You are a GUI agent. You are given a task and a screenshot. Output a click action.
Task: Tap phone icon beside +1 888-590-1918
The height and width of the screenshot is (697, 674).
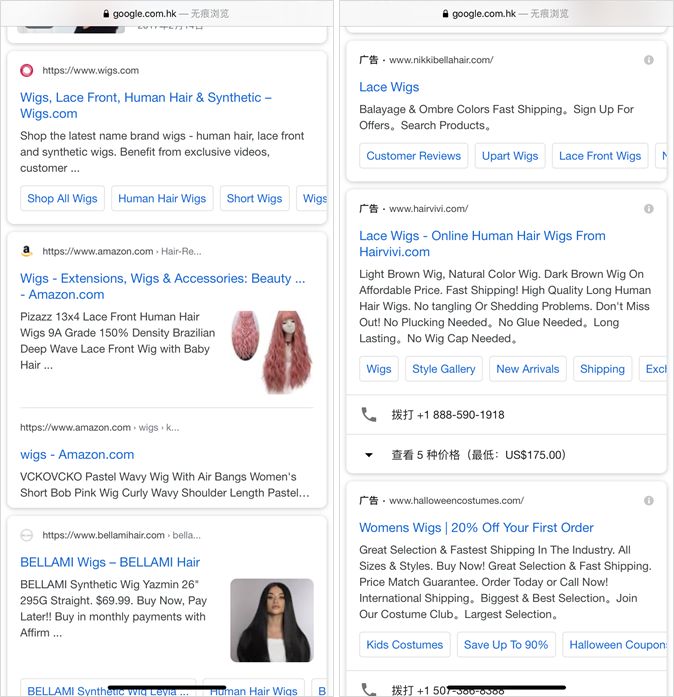(369, 415)
